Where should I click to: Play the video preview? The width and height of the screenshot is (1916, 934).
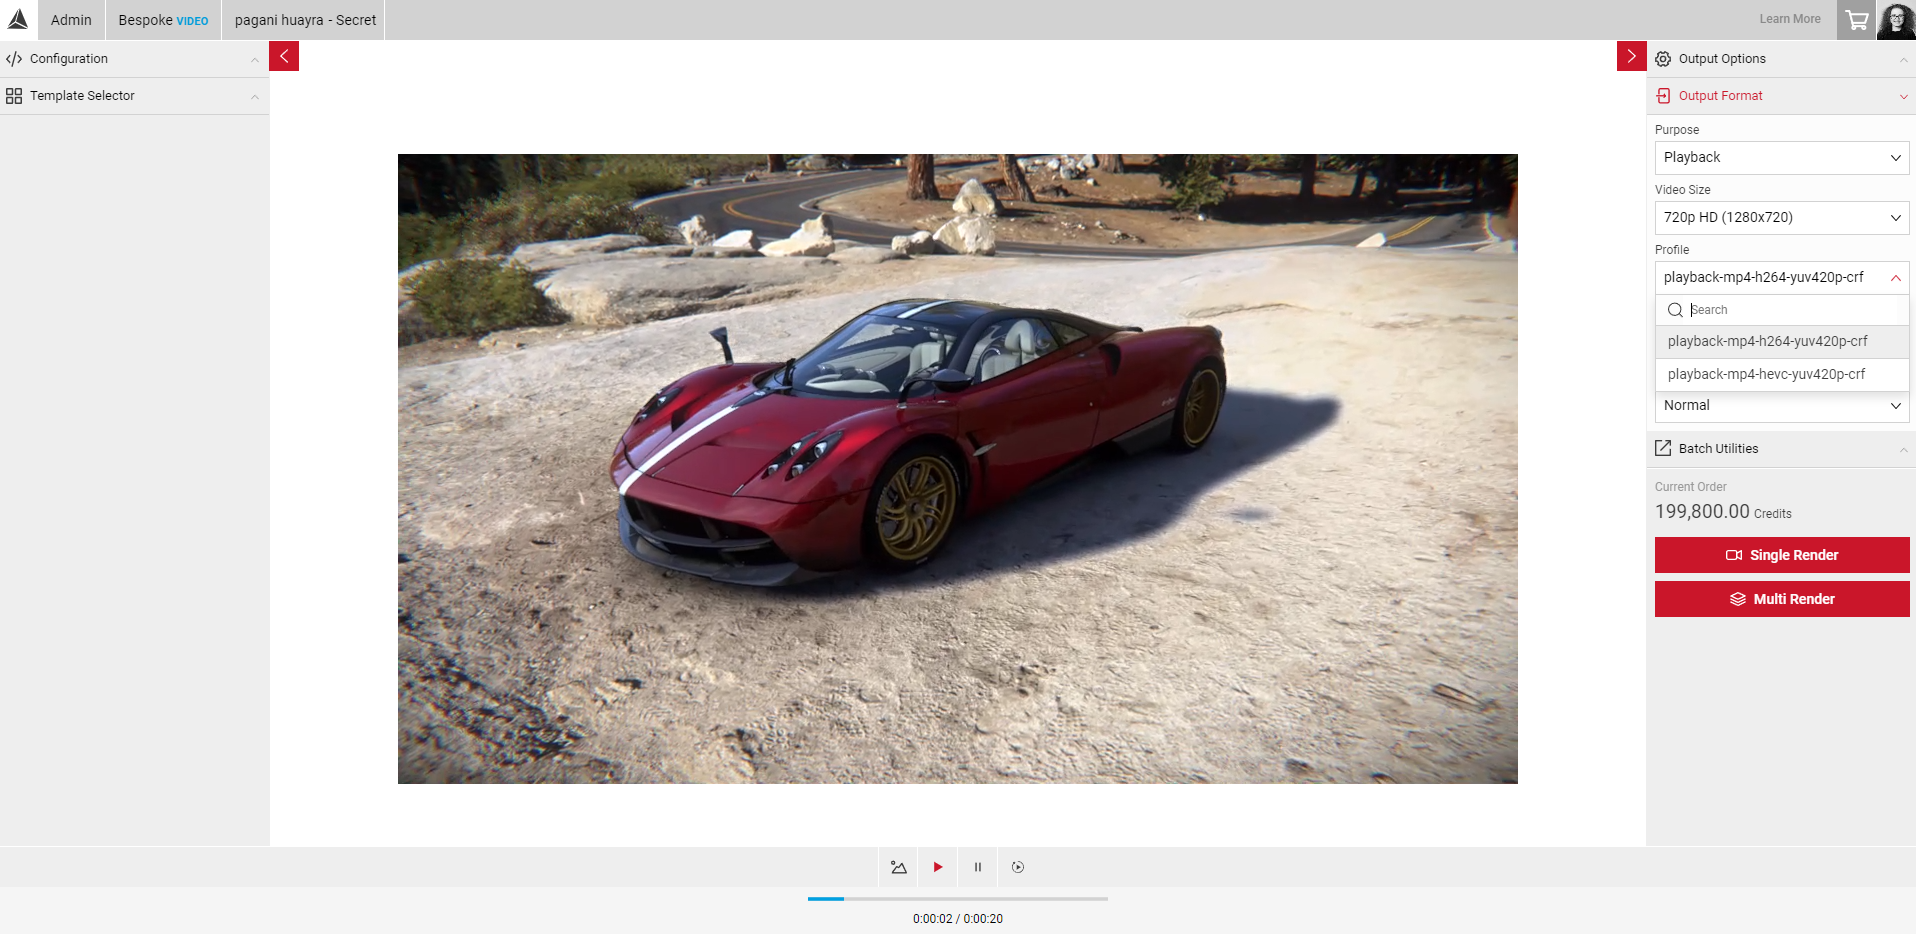pos(938,867)
